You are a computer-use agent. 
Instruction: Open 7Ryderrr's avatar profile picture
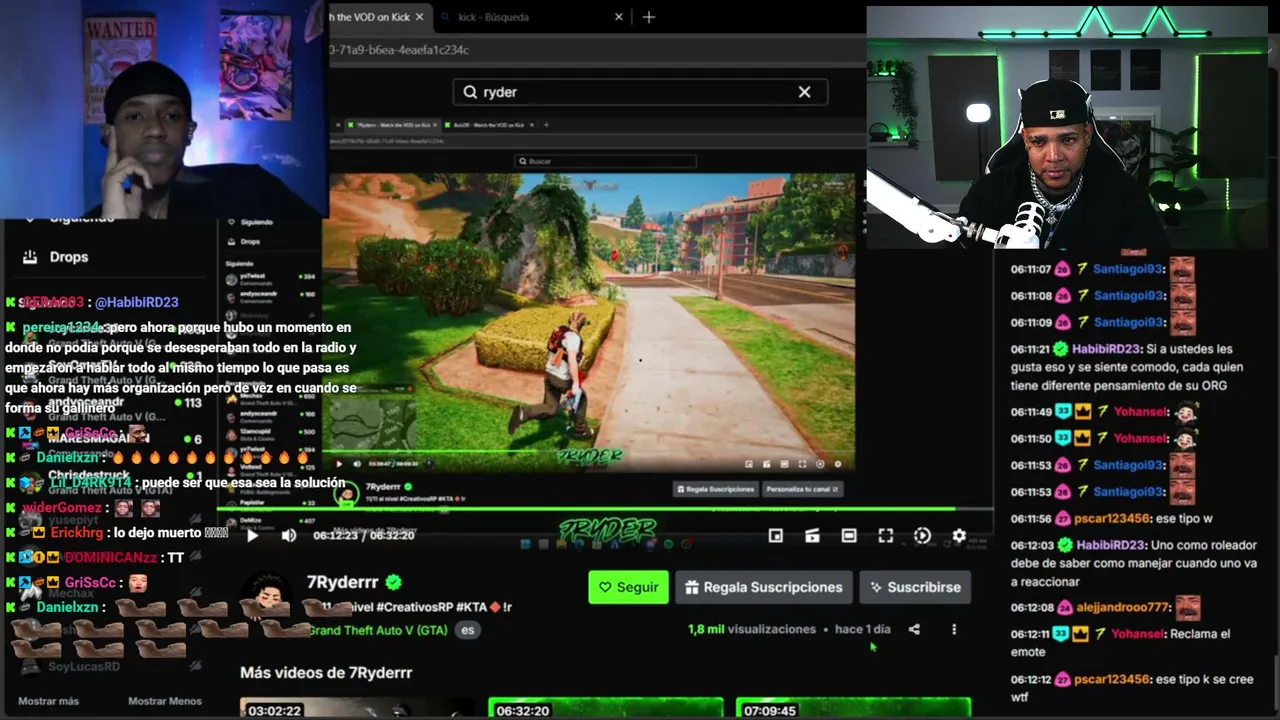pos(268,599)
